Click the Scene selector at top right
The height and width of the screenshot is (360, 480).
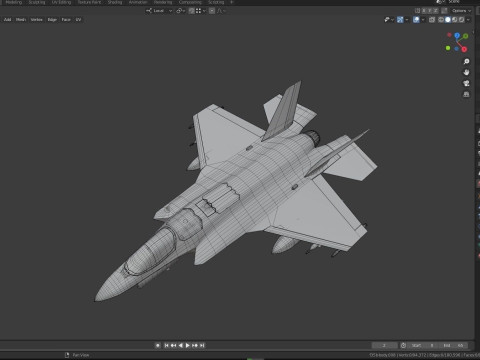pyautogui.click(x=454, y=2)
